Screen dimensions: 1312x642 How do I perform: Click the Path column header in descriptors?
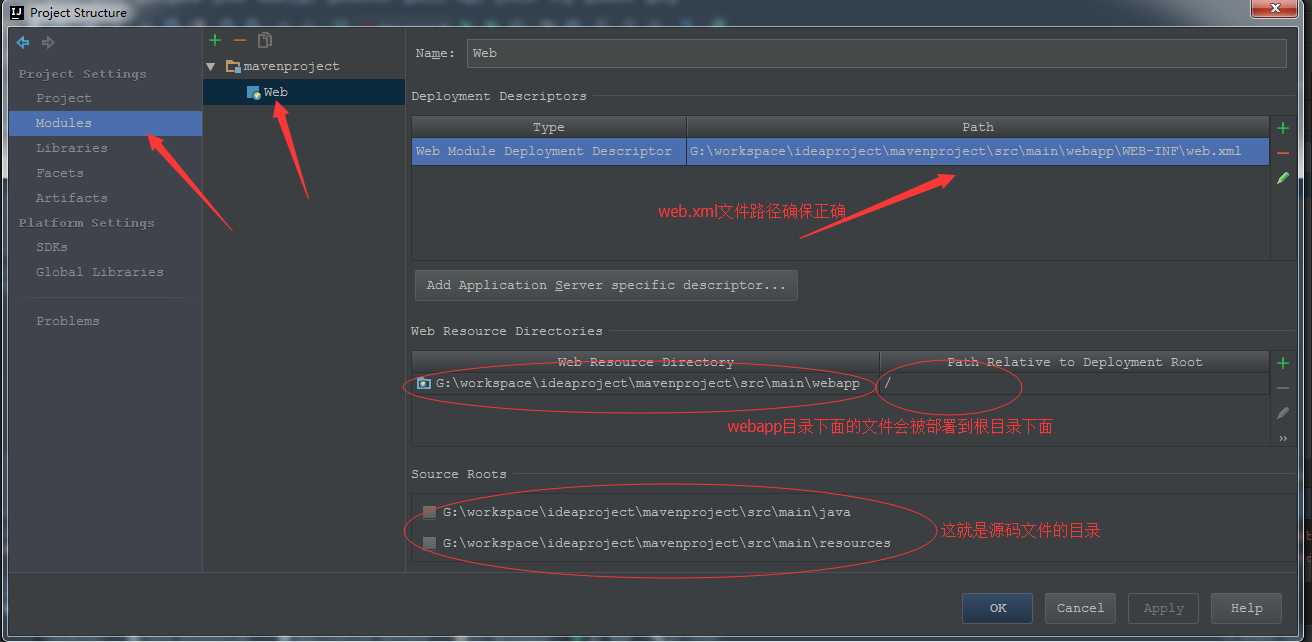coord(978,127)
